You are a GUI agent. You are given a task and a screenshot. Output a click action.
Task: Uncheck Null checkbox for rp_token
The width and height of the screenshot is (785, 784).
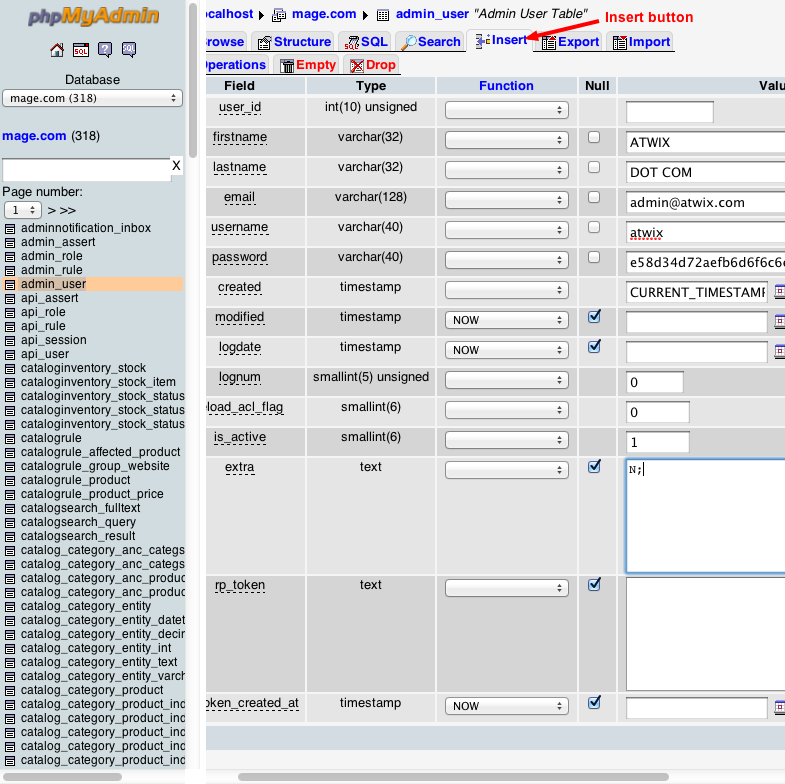click(594, 584)
